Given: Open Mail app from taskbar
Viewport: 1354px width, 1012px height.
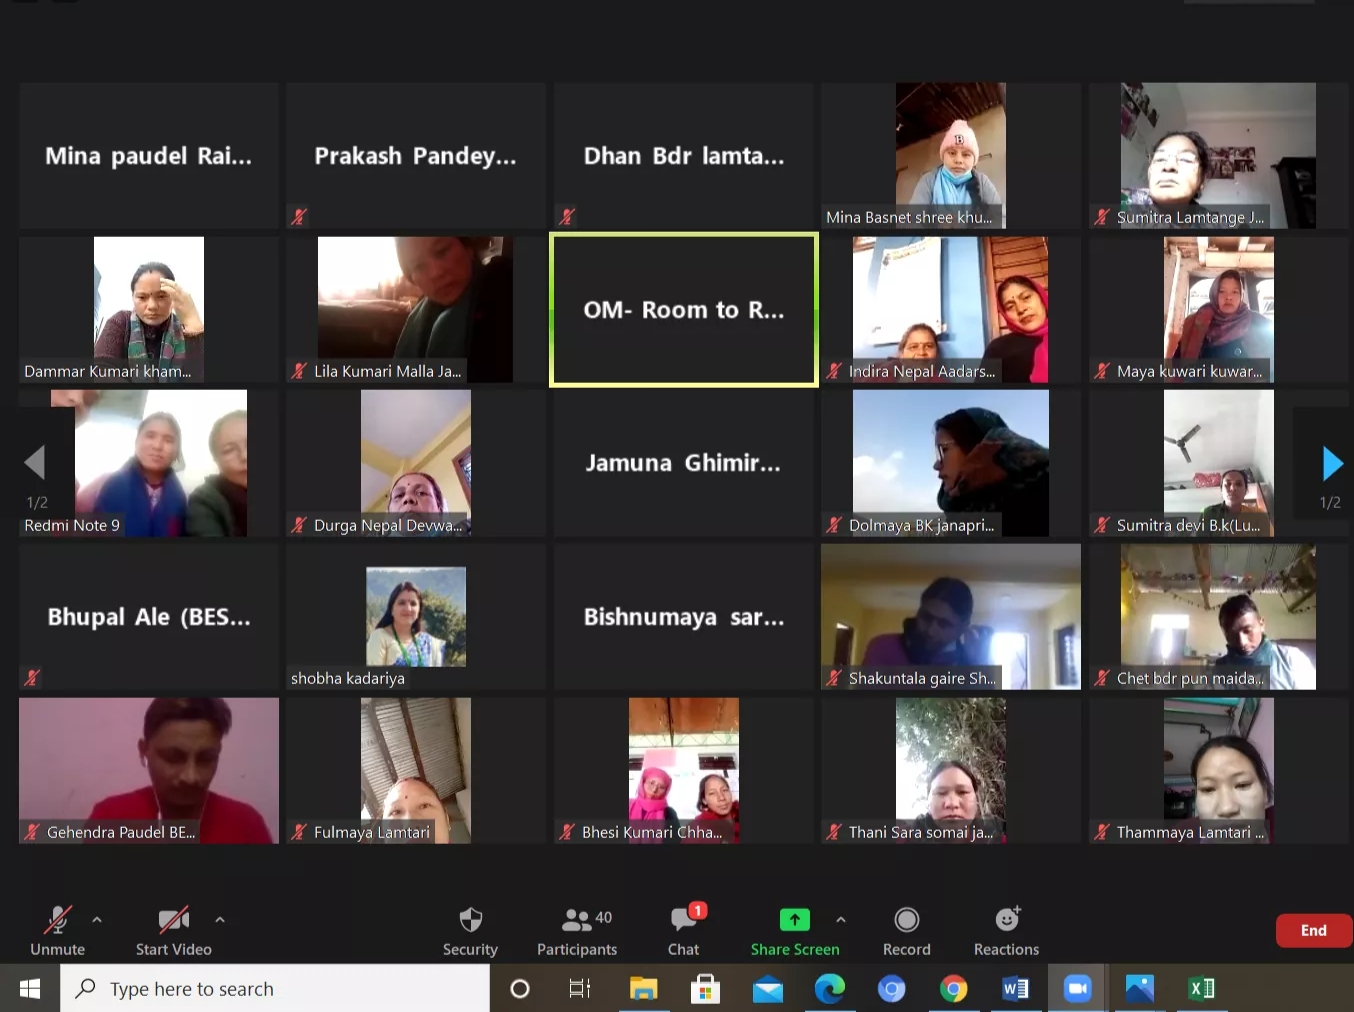Looking at the screenshot, I should (x=767, y=988).
